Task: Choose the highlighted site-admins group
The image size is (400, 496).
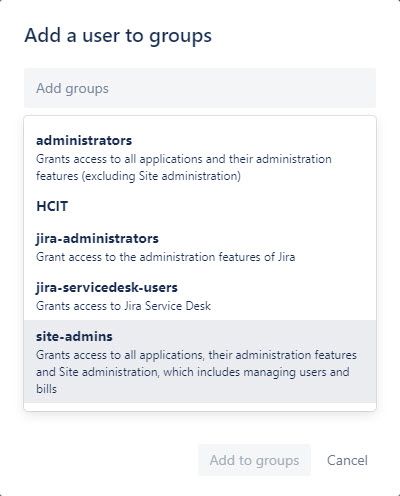Action: click(200, 361)
